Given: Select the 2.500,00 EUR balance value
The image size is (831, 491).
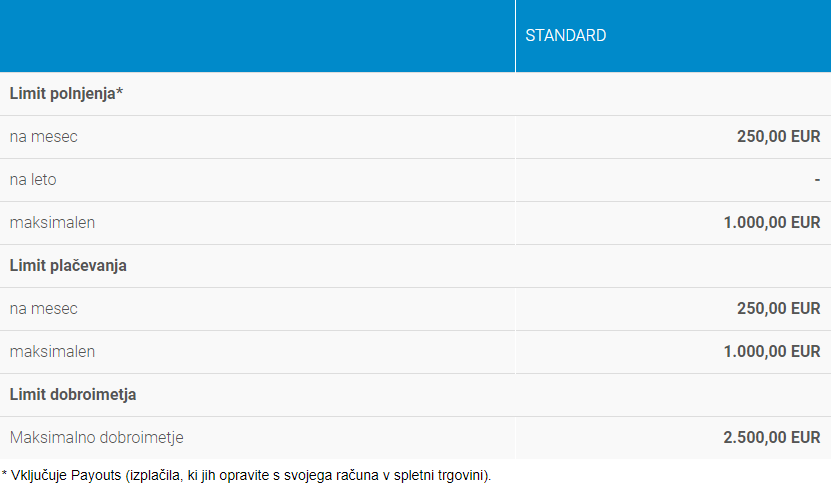Looking at the screenshot, I should coord(771,438).
